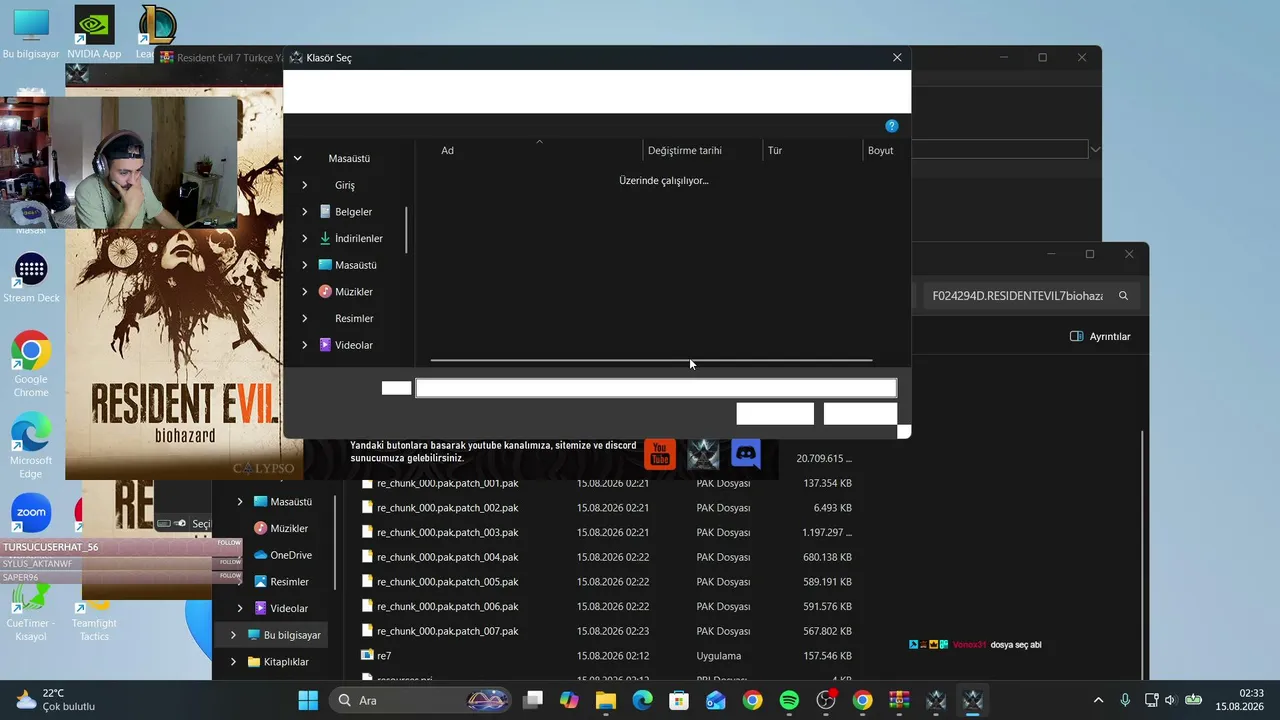Click the microphone icon in the system tray
The height and width of the screenshot is (720, 1280).
click(x=1125, y=700)
